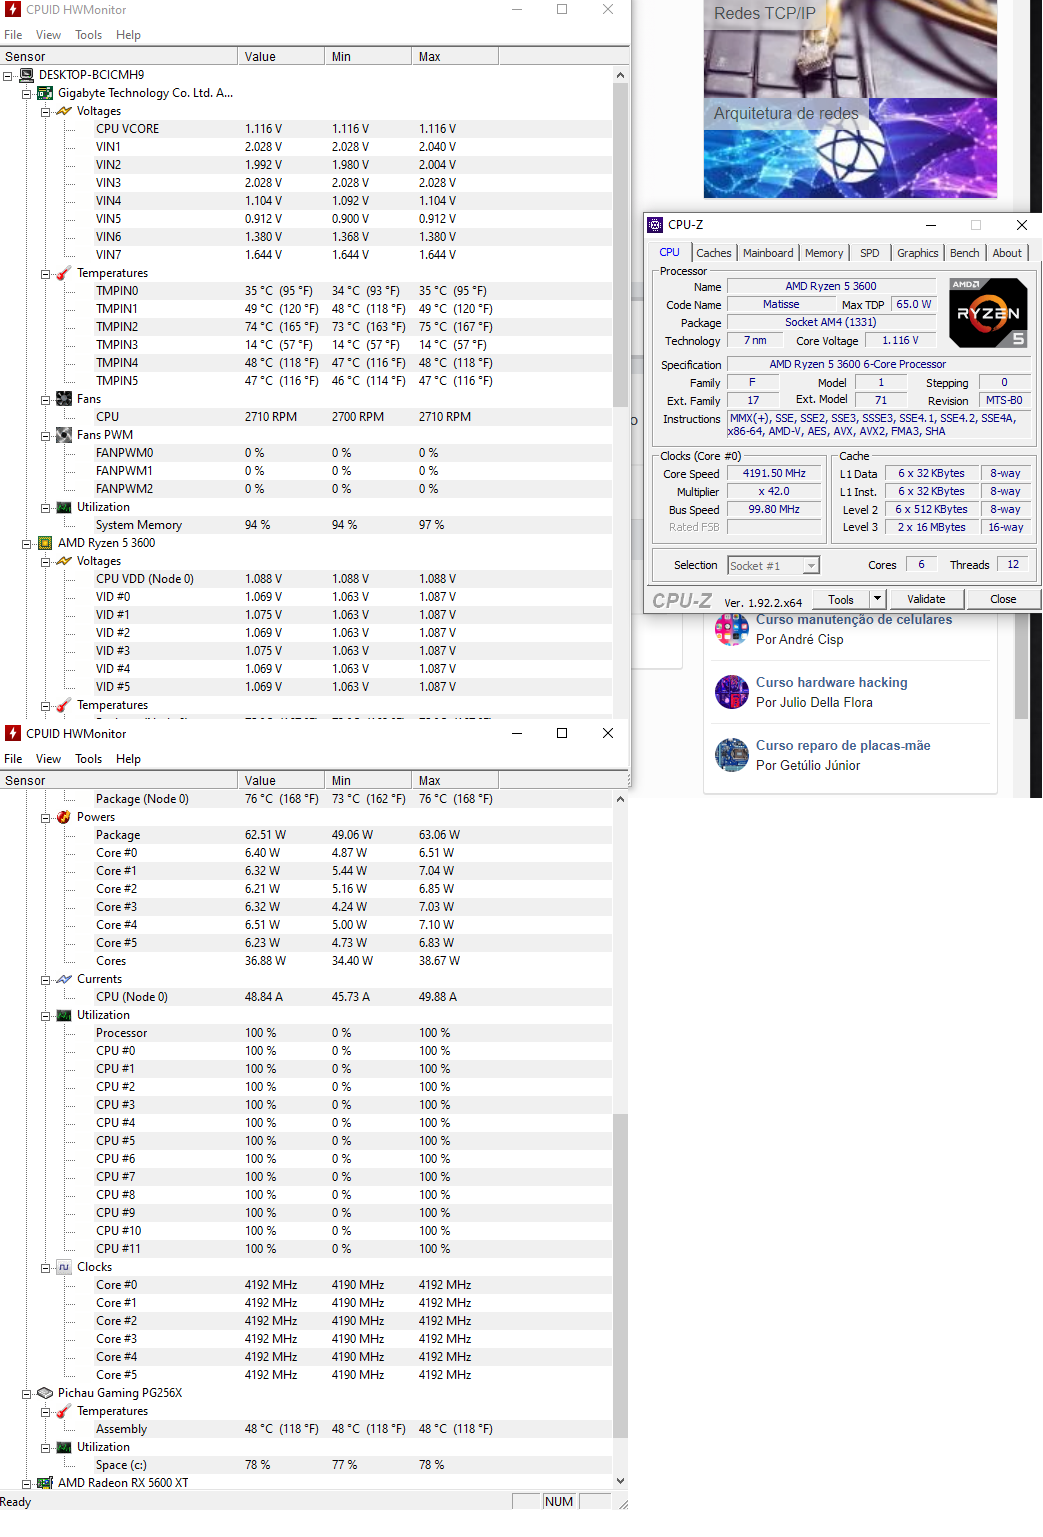The image size is (1043, 1537).
Task: Click the Curso hardware hacking avatar icon
Action: coord(732,692)
